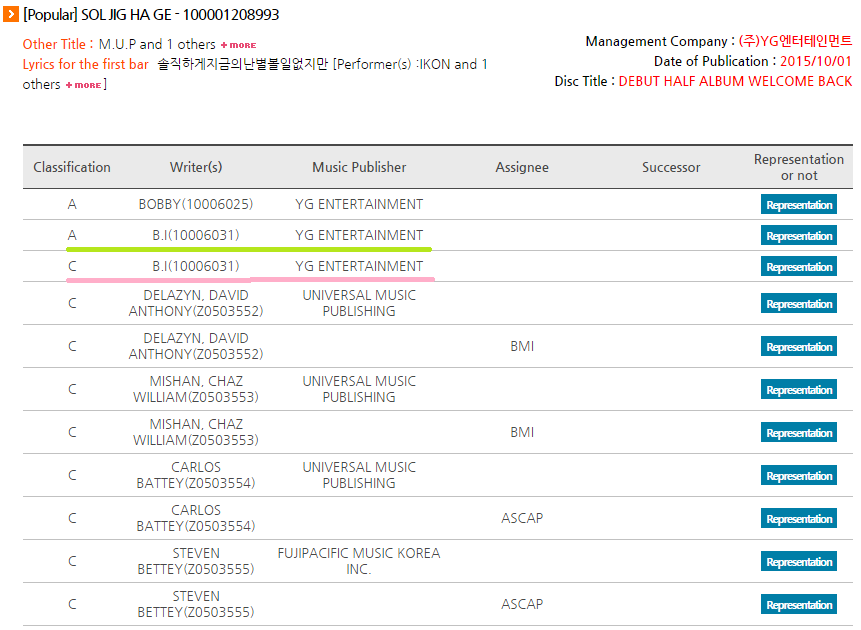861x630 pixels.
Task: Click management company (주)YG엔터테인먼트
Action: pyautogui.click(x=795, y=41)
